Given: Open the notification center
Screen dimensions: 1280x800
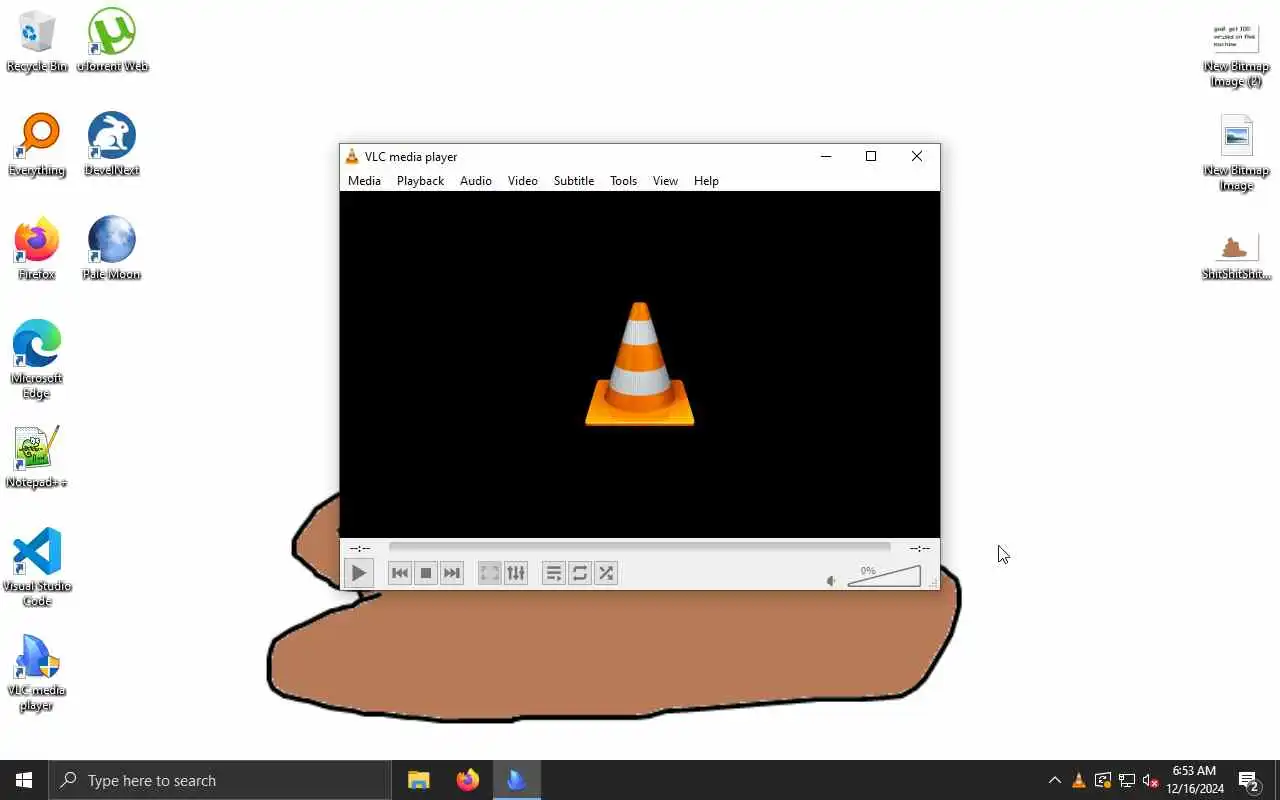Looking at the screenshot, I should pos(1248,781).
